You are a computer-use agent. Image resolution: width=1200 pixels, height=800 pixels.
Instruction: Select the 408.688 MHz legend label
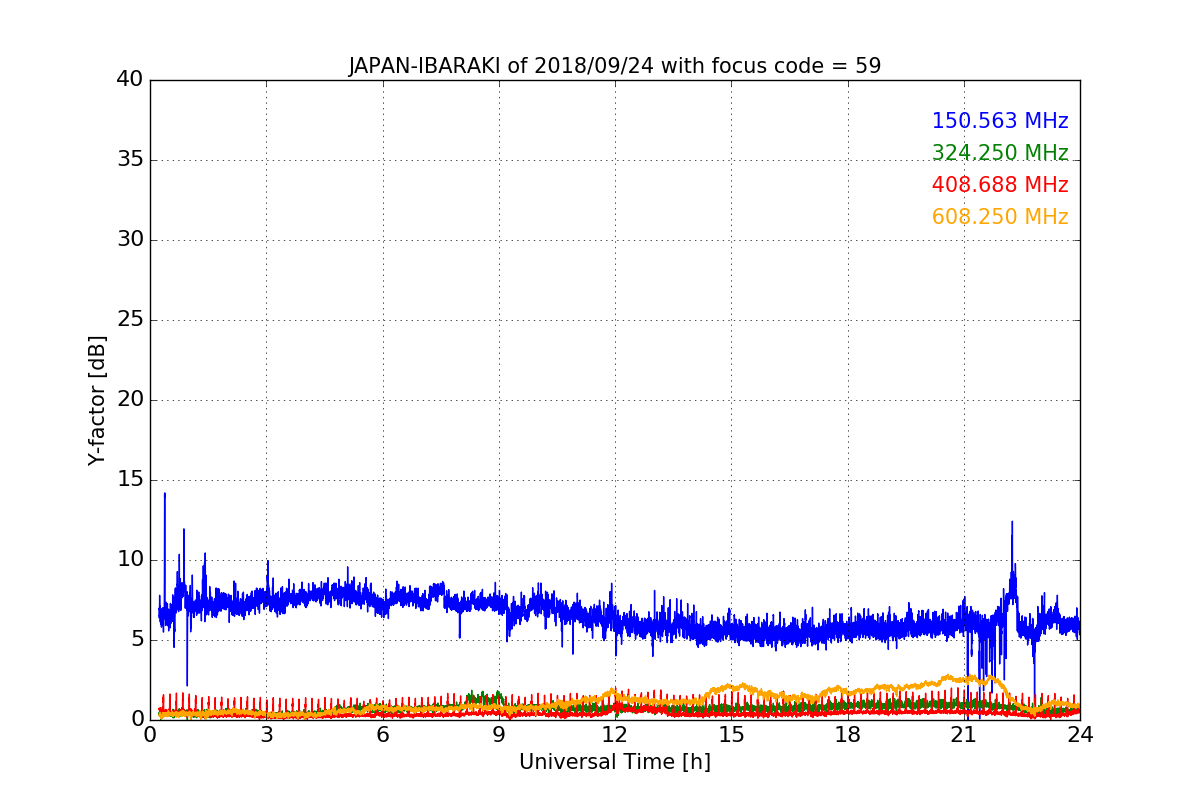point(1000,185)
